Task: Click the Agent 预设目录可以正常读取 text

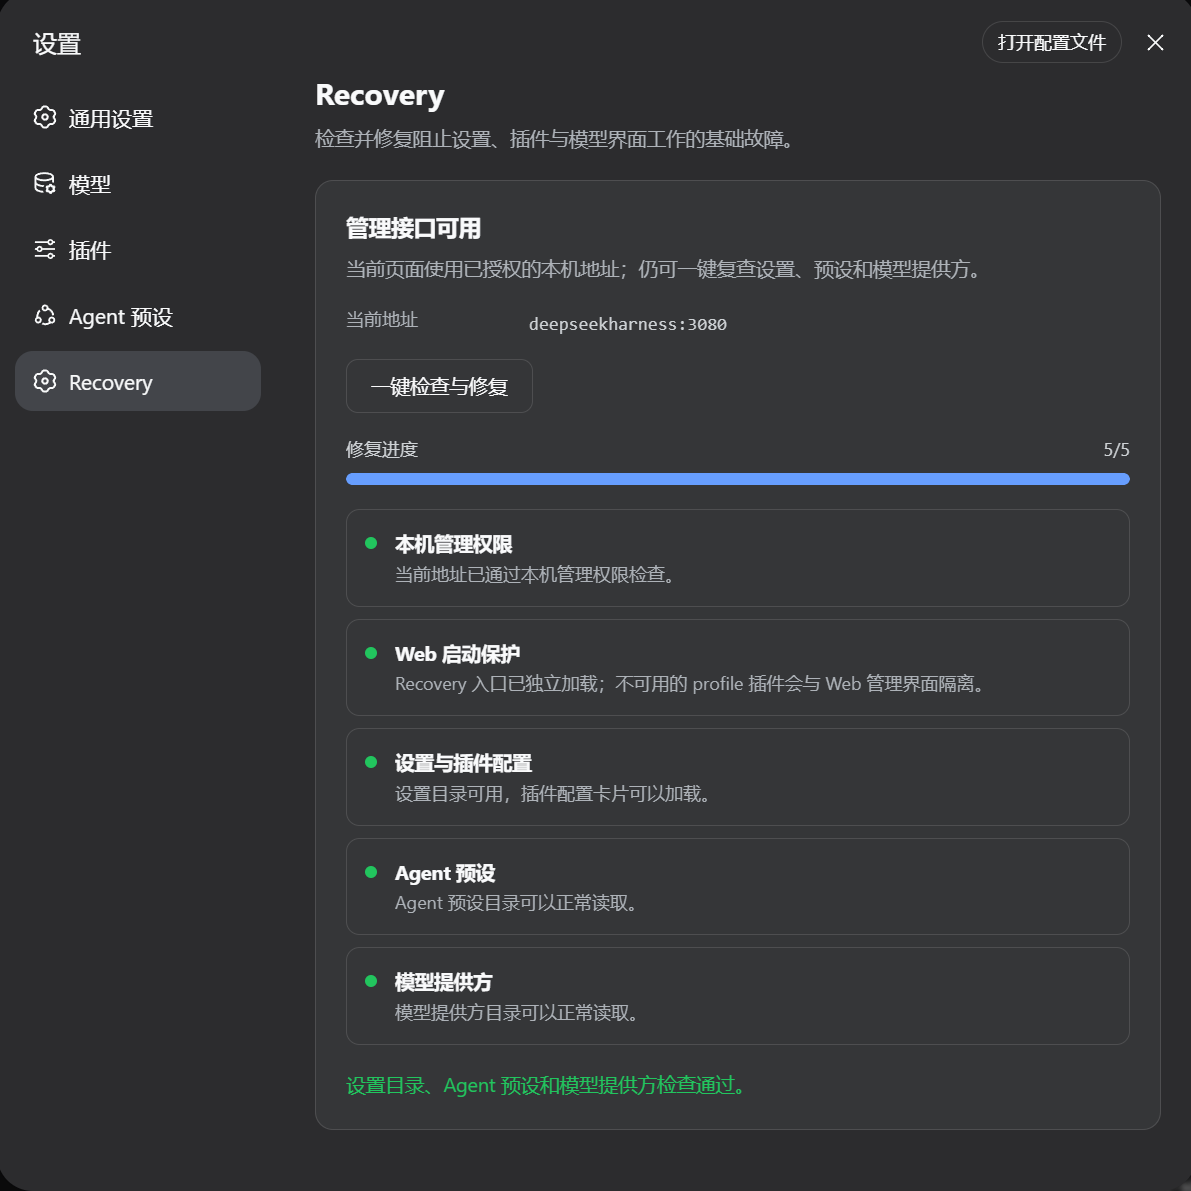Action: pyautogui.click(x=518, y=903)
